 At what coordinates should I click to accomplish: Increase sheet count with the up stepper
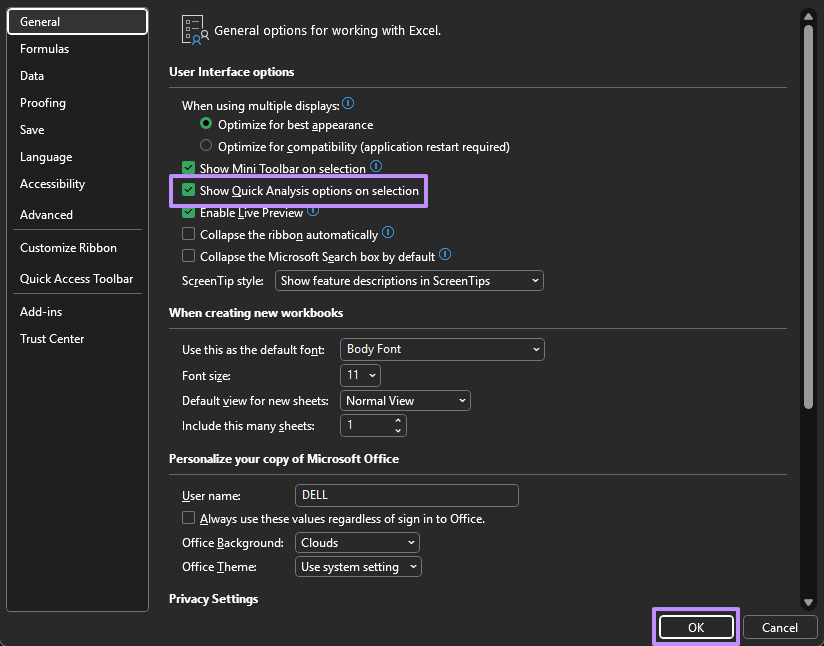coord(398,421)
